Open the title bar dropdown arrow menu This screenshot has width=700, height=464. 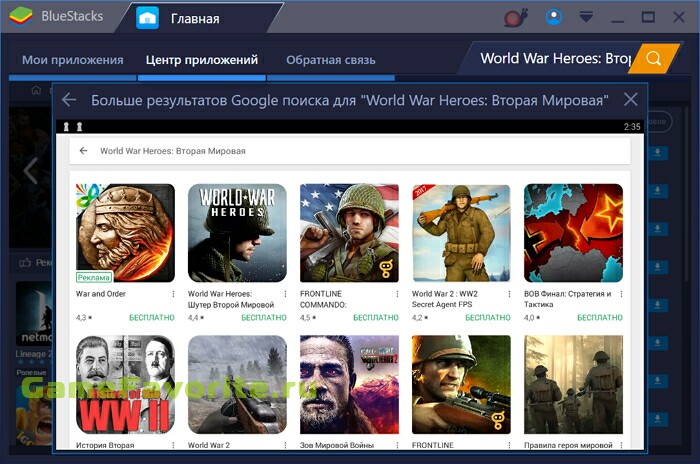coord(586,17)
